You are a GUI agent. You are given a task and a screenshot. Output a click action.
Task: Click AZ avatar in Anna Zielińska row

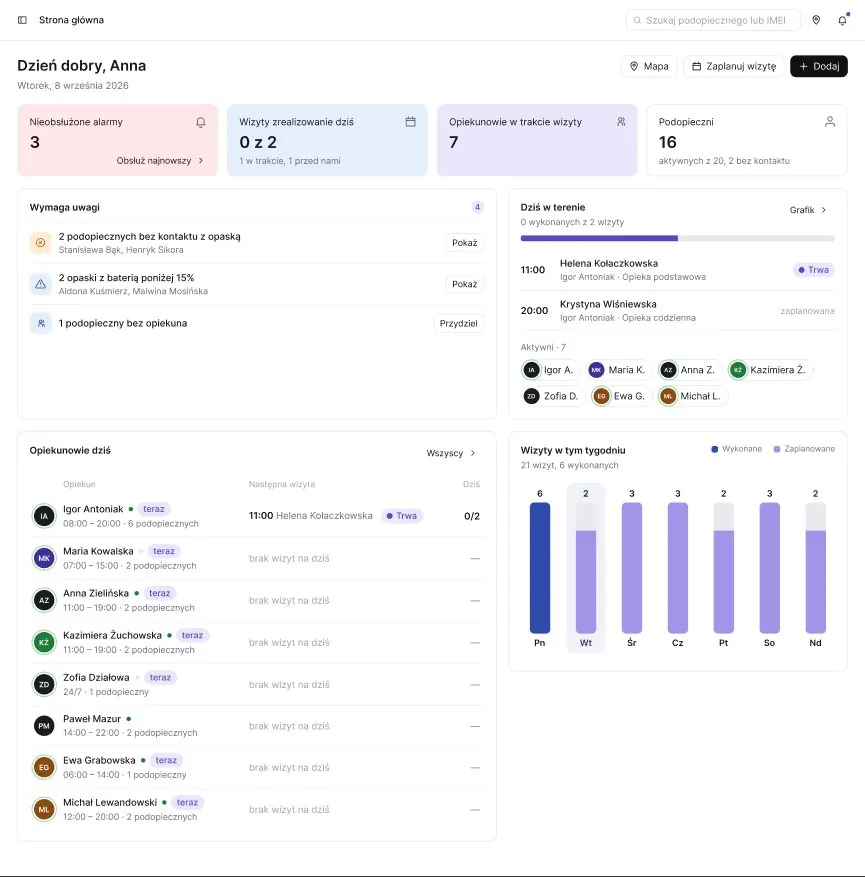pos(44,600)
